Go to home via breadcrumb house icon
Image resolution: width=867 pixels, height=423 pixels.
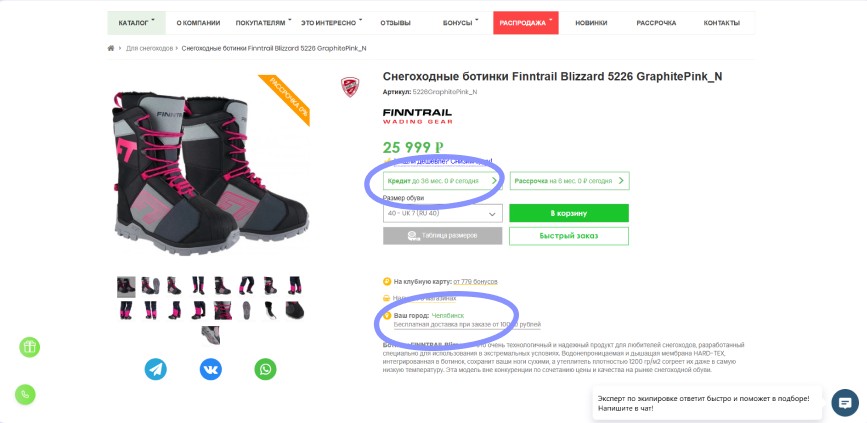pyautogui.click(x=111, y=48)
